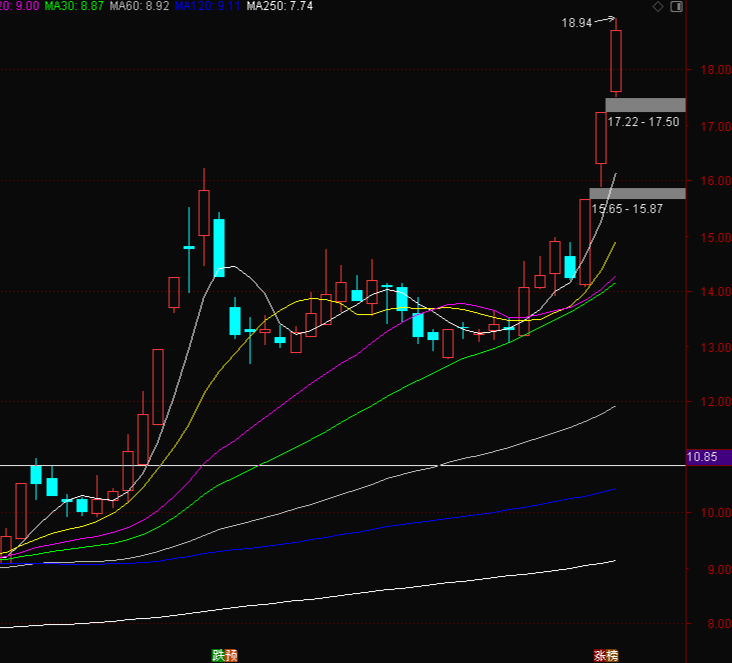Click the 13.00 axis price label
The height and width of the screenshot is (663, 732).
pos(715,348)
